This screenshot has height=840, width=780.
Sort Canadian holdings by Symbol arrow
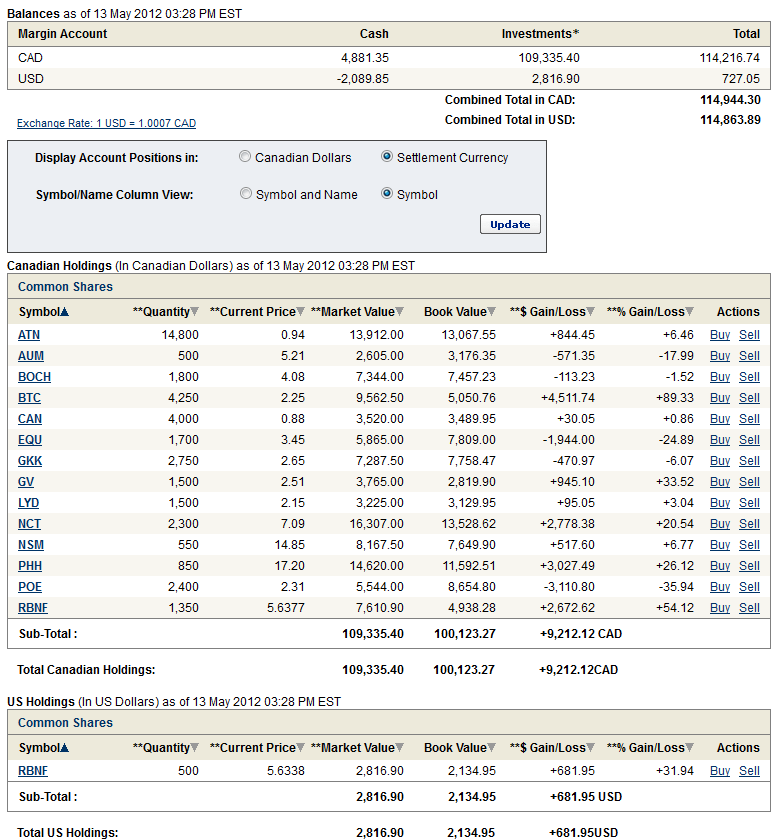pyautogui.click(x=65, y=312)
